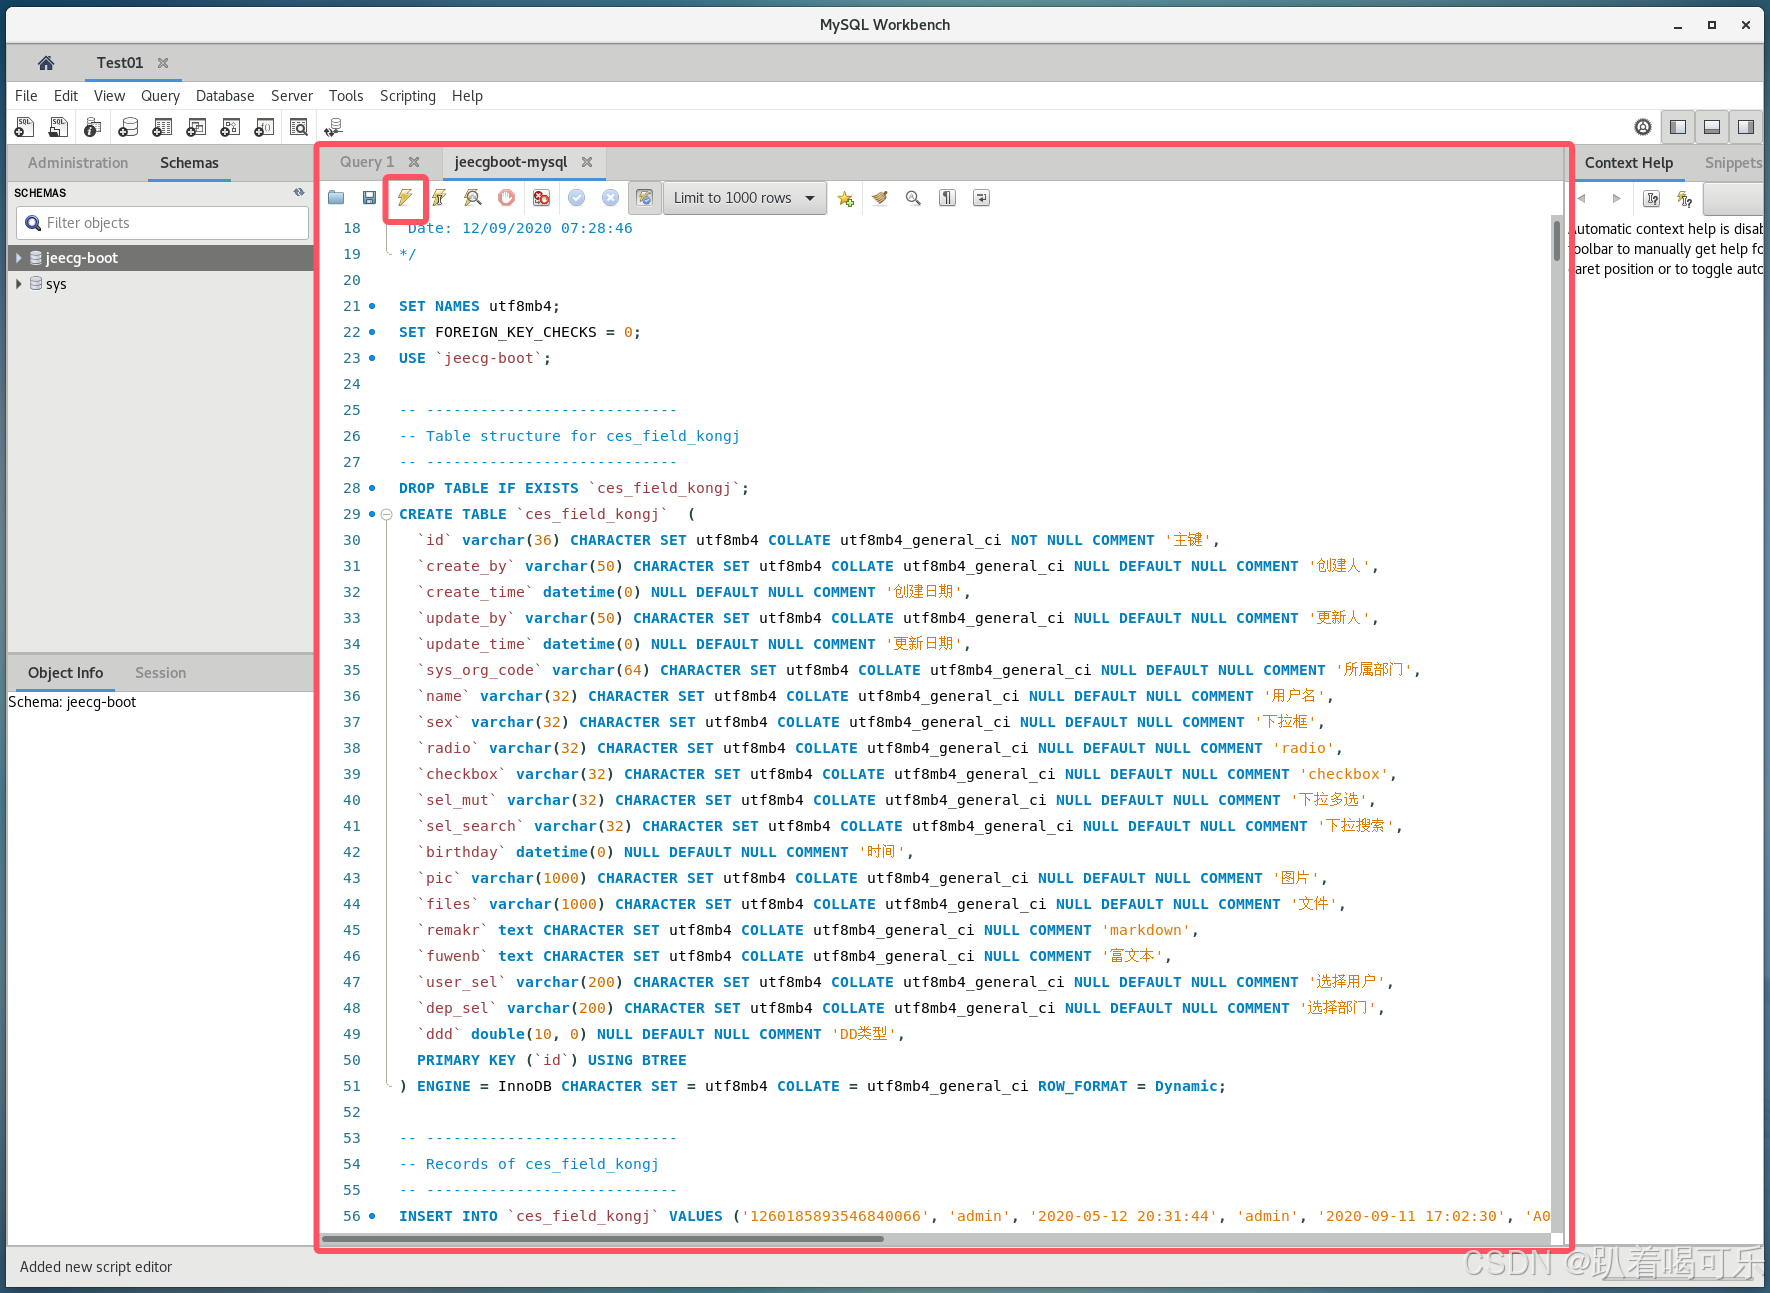The image size is (1770, 1293).
Task: Toggle word wrapping in editor
Action: pyautogui.click(x=981, y=198)
